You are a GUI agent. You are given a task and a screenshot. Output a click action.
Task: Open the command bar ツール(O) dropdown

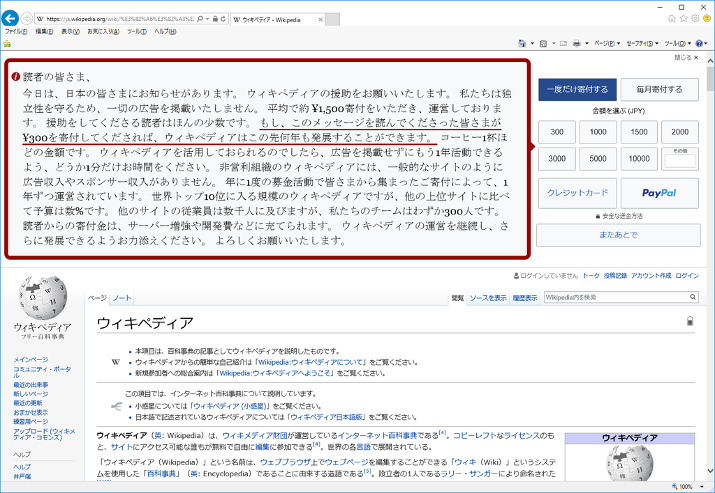click(678, 43)
